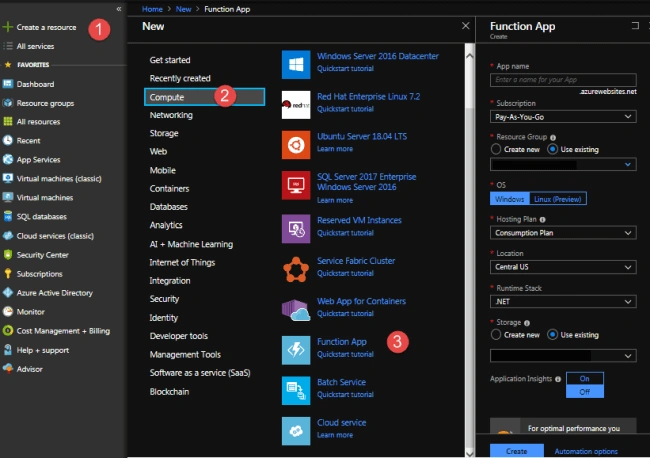Image resolution: width=650 pixels, height=458 pixels.
Task: Choose Create new for Storage
Action: 496,334
